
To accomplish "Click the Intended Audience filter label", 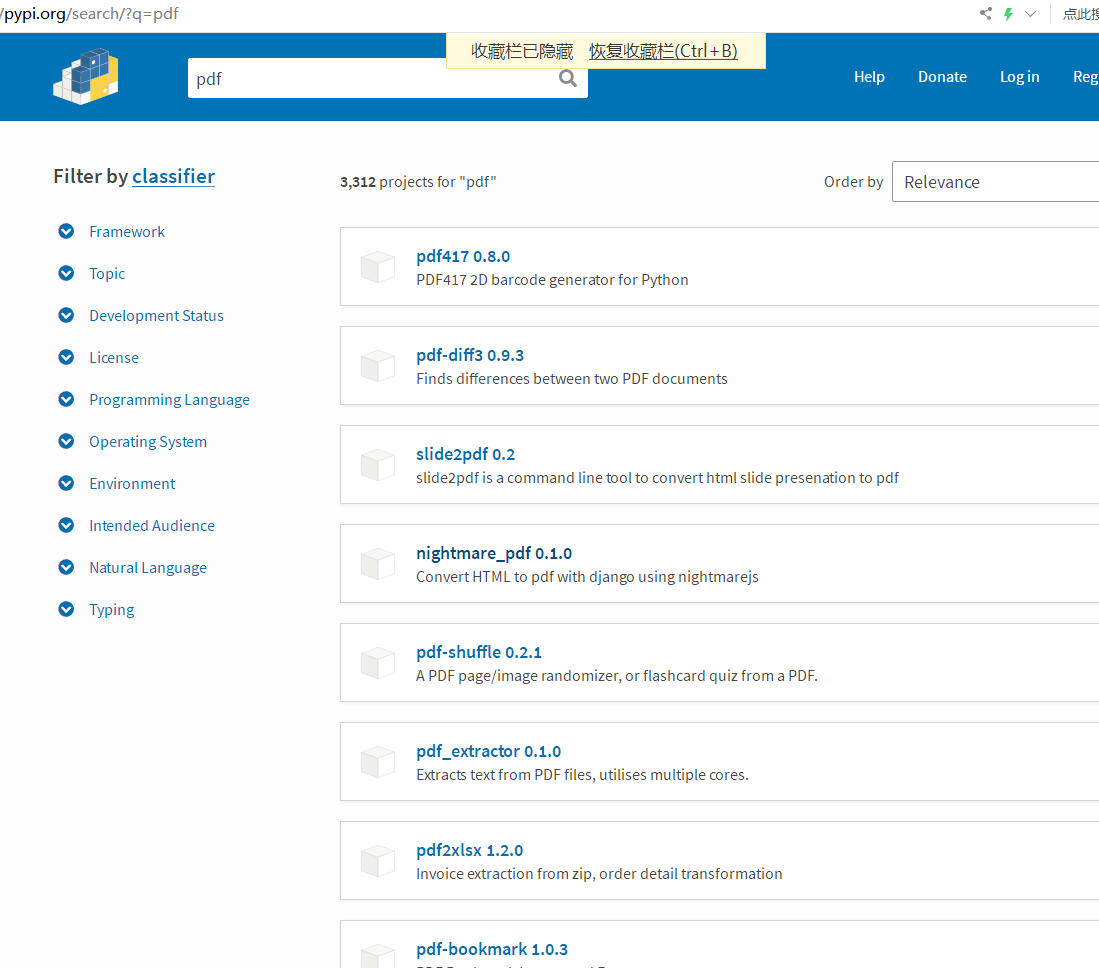I will [x=152, y=526].
